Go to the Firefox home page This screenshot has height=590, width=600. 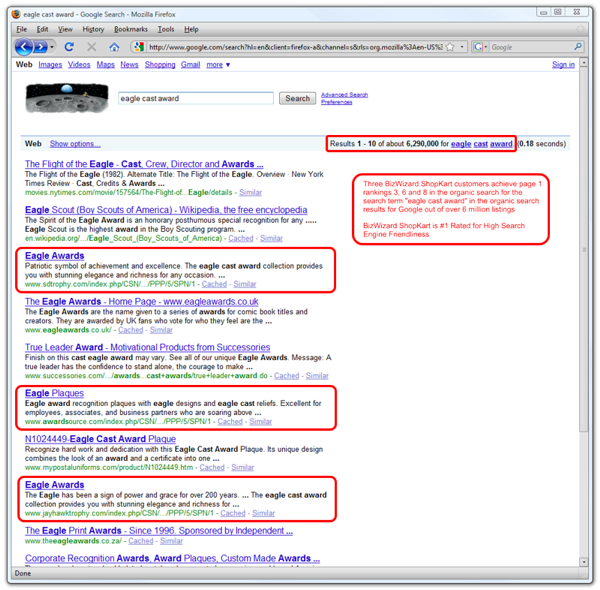coord(114,47)
